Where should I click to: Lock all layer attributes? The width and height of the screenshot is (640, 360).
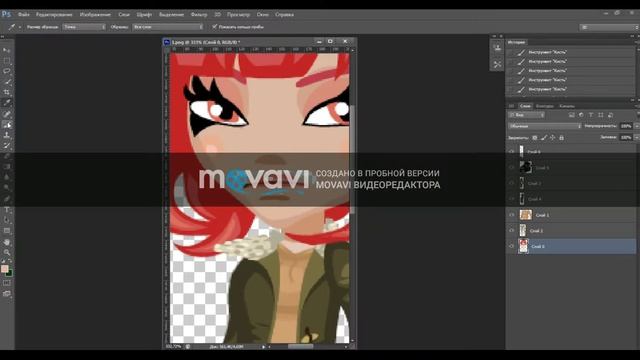pos(562,138)
